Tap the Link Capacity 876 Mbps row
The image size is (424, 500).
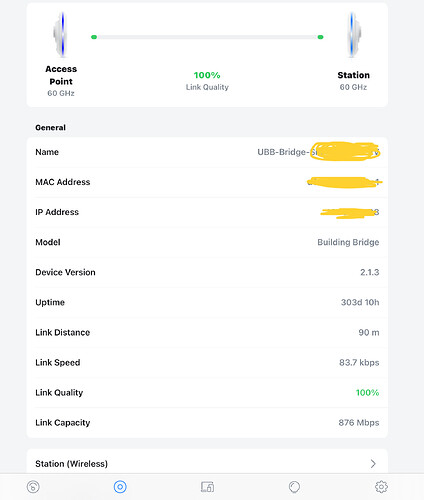(207, 423)
